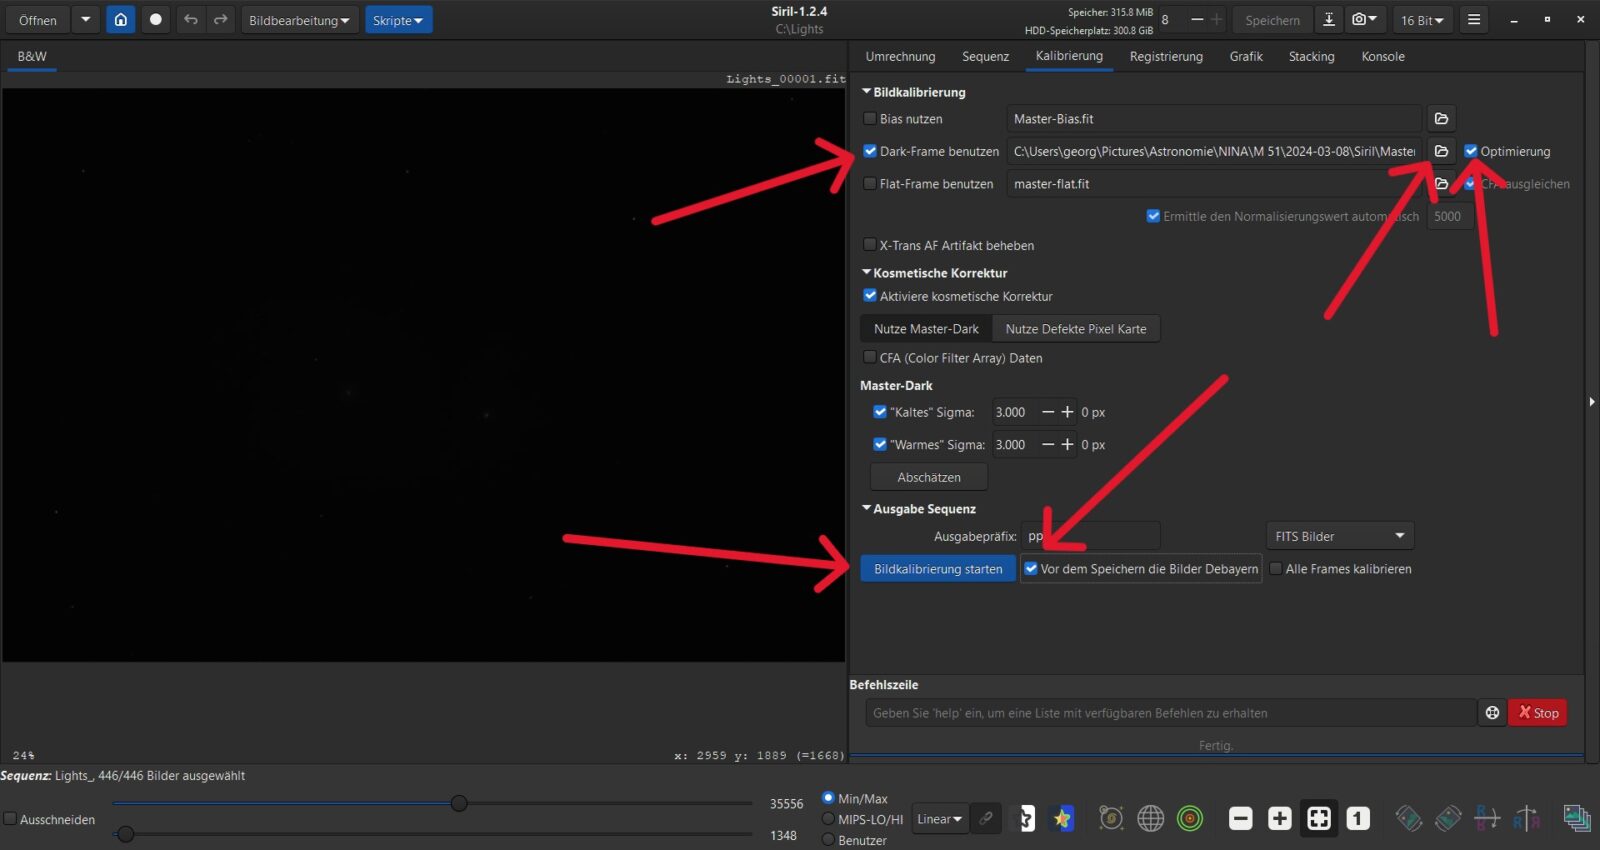Zoom out with the minus icon
The image size is (1600, 850).
[x=1241, y=819]
